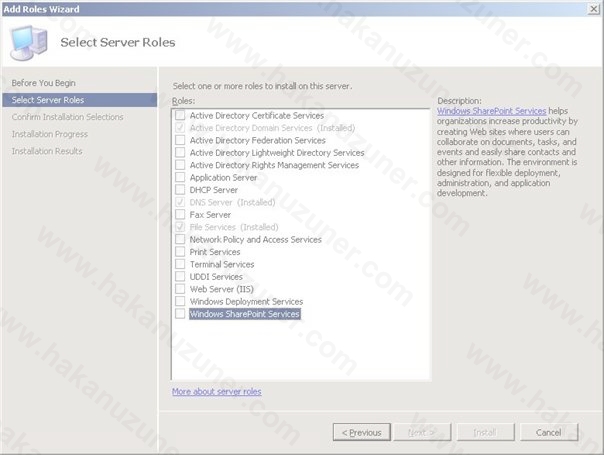Click the Next button

[422, 432]
